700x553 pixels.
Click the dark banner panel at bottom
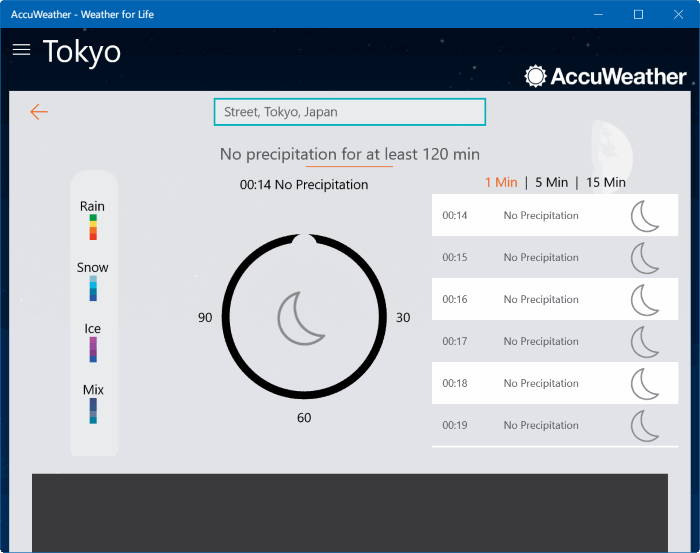pos(350,513)
